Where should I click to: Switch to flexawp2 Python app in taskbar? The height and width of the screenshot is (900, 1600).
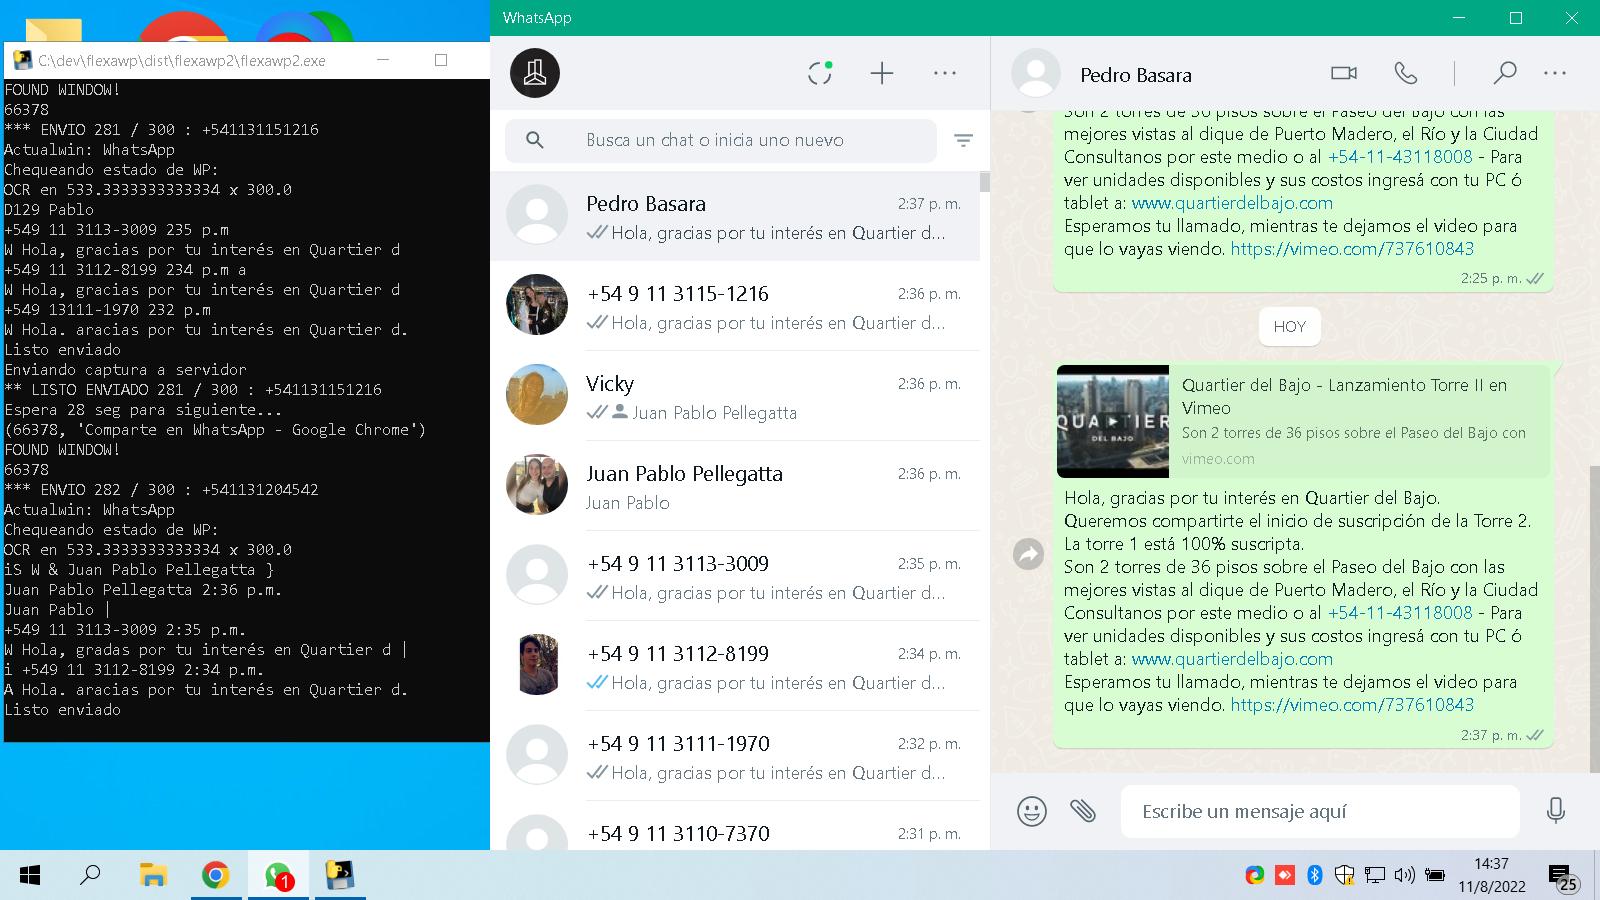point(341,876)
